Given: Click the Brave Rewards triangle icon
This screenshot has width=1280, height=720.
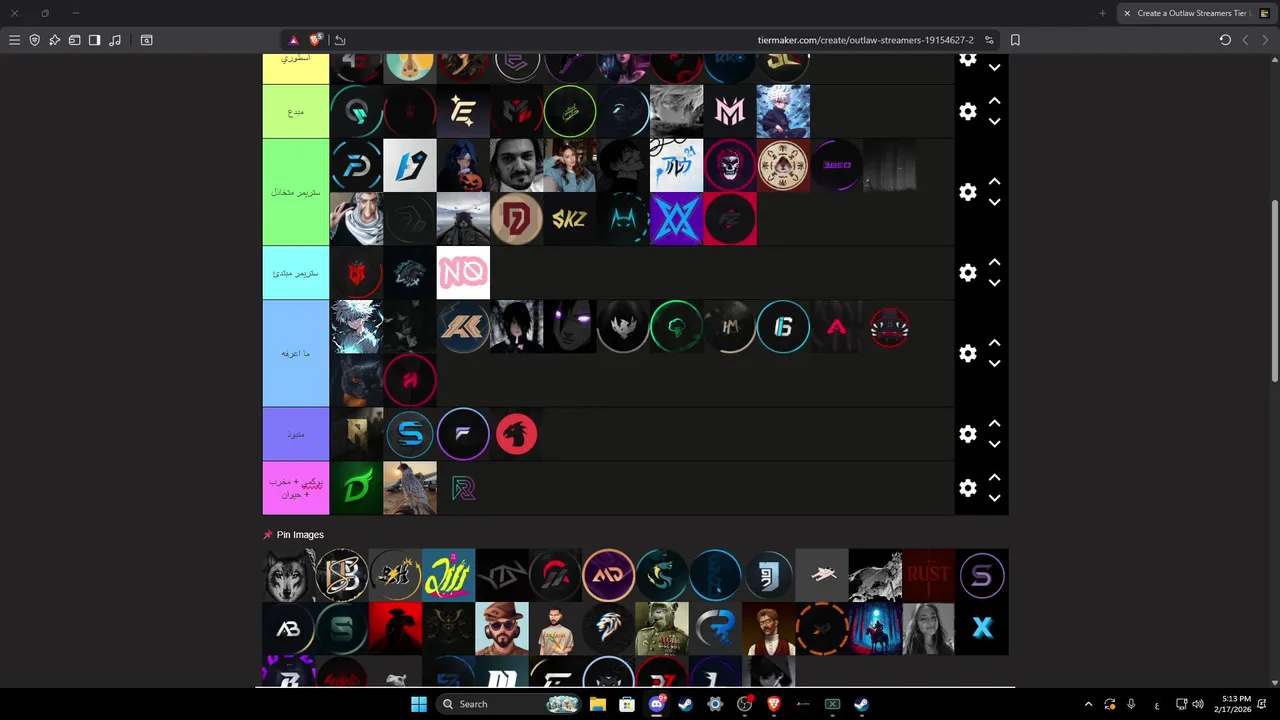Looking at the screenshot, I should 293,40.
